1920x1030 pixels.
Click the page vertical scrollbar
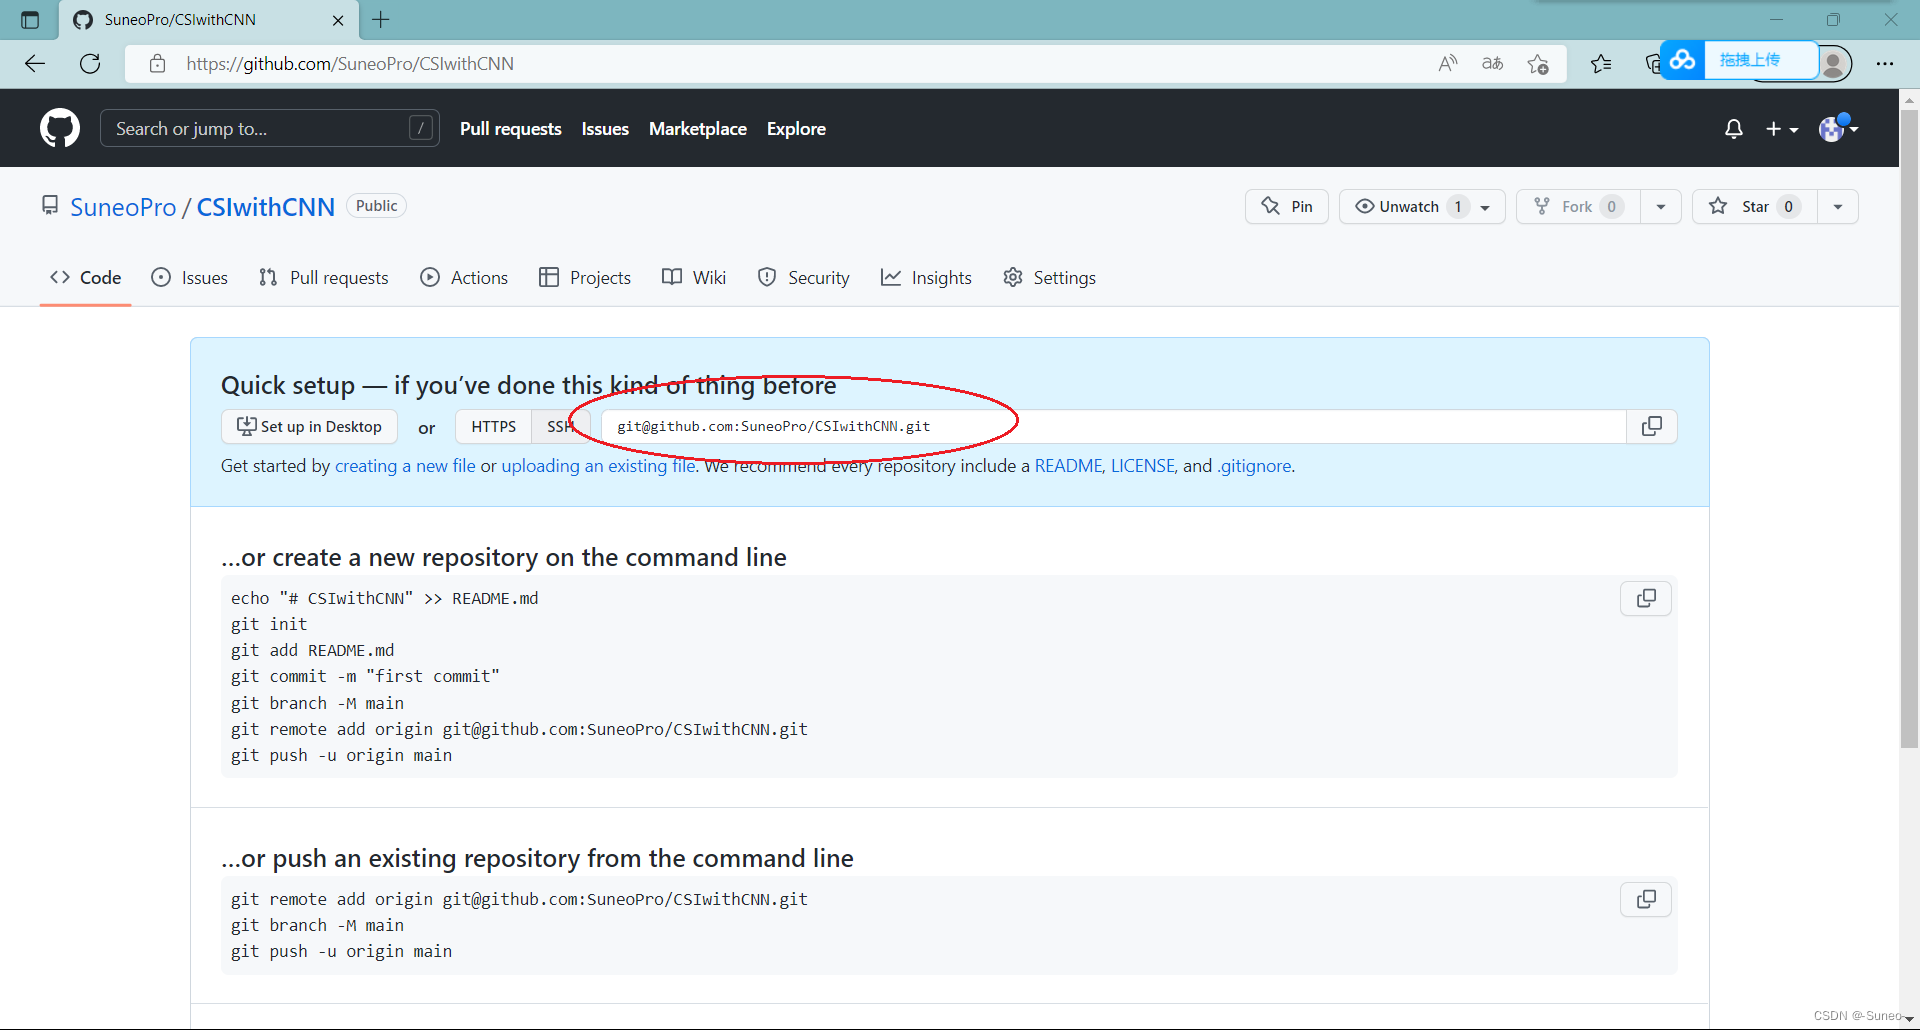pos(1909,430)
